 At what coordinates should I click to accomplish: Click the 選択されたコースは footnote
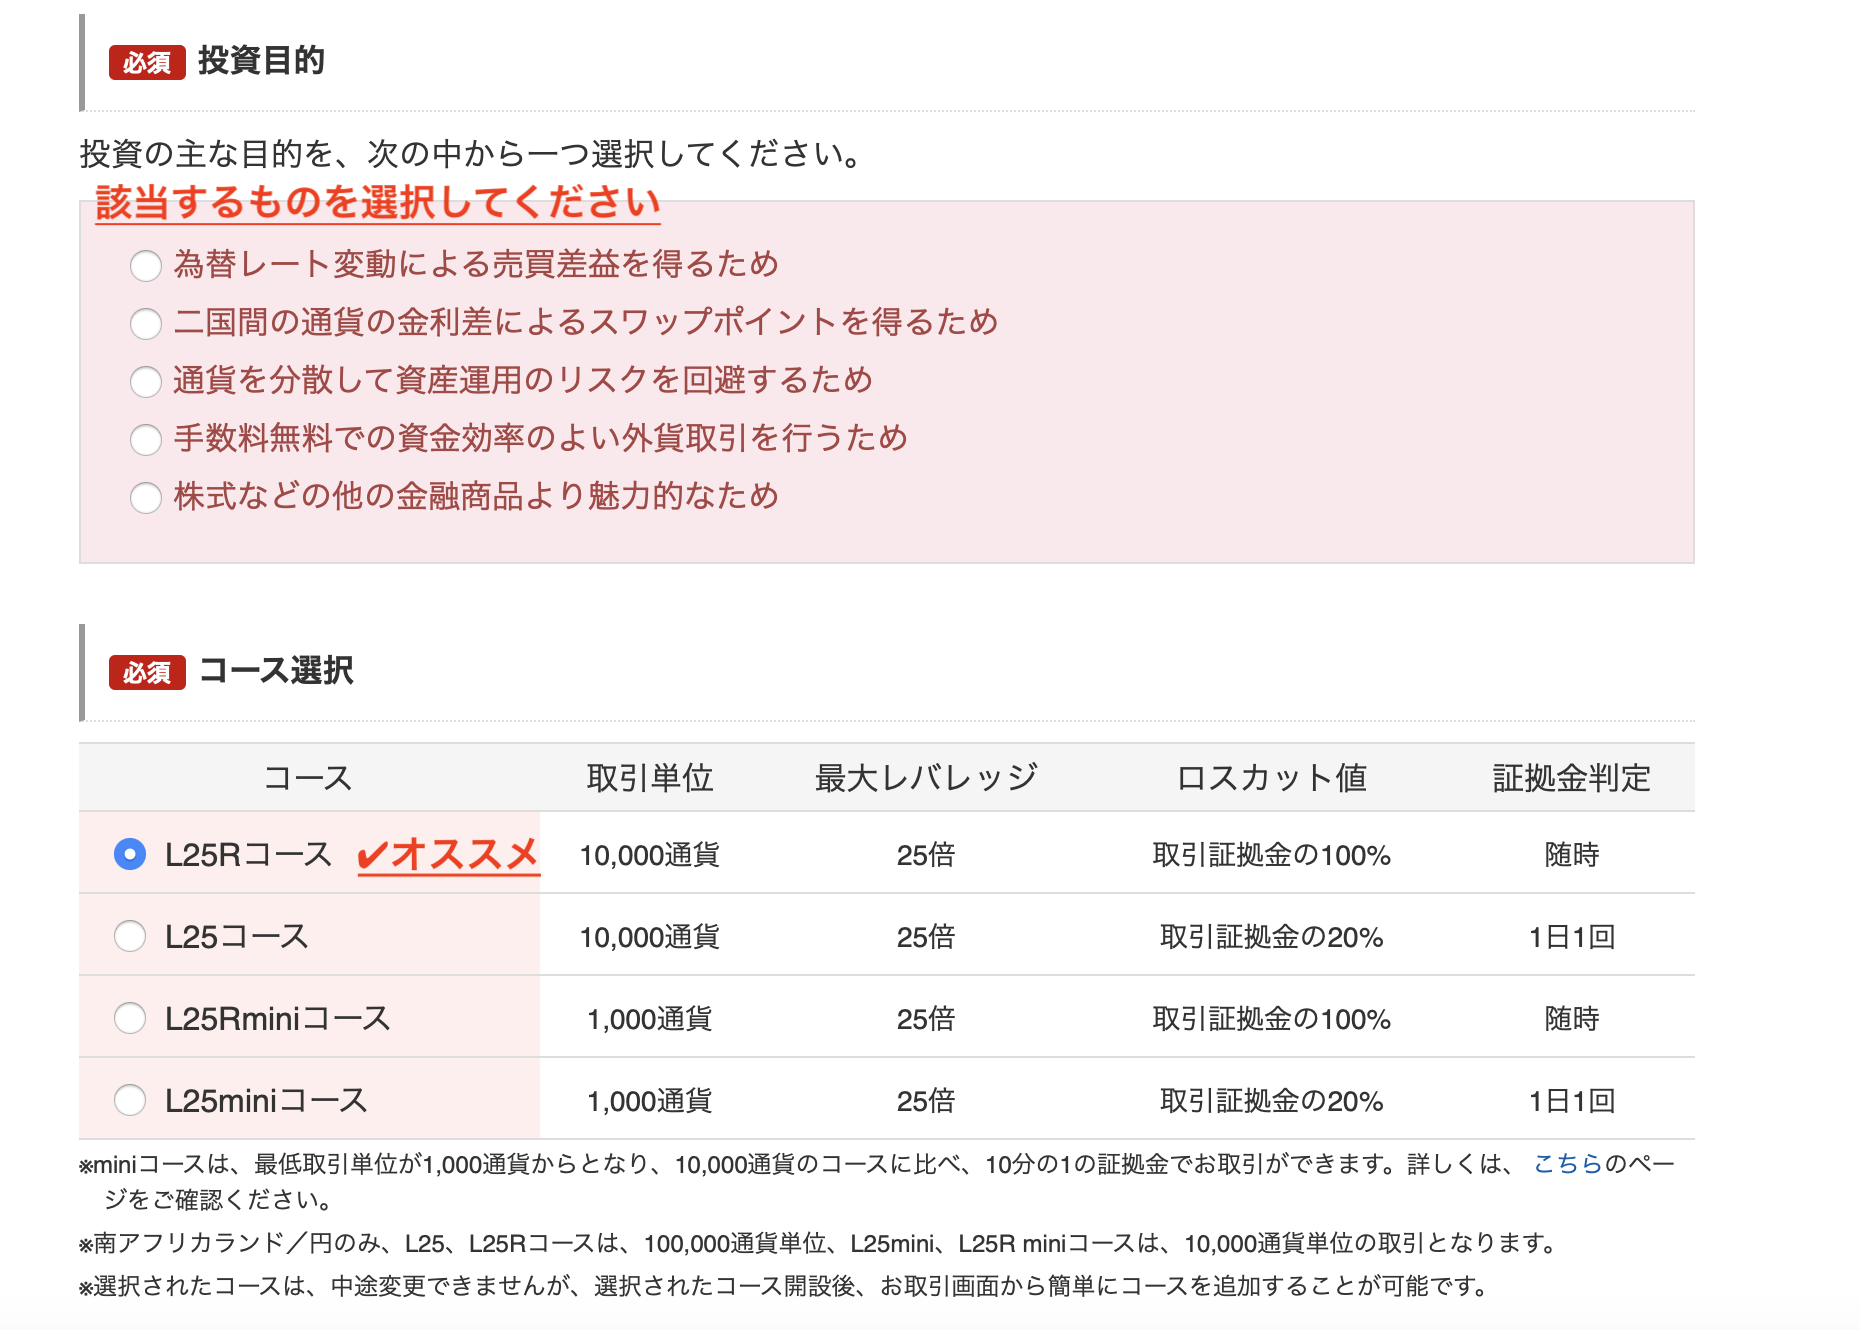coord(785,1286)
